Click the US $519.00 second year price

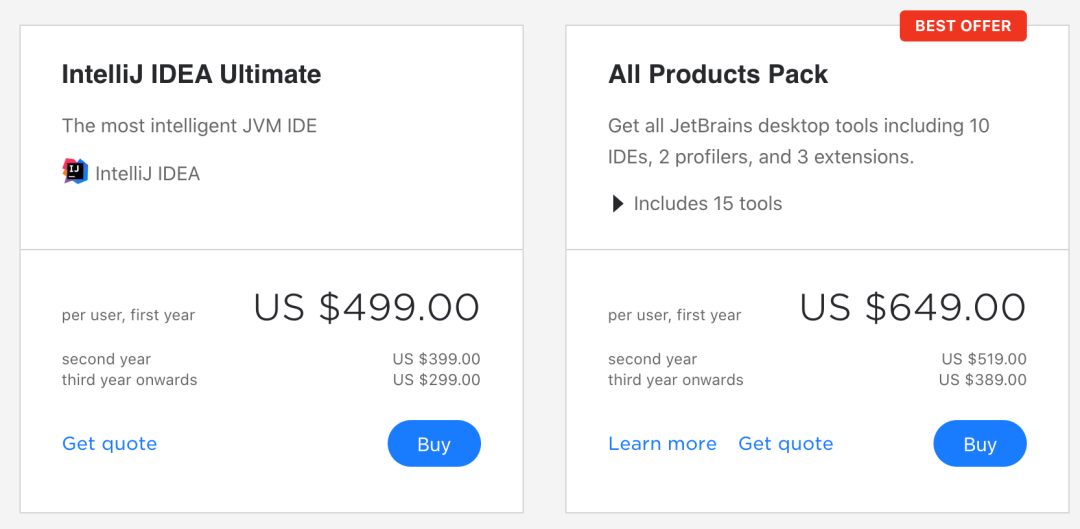[x=984, y=360]
